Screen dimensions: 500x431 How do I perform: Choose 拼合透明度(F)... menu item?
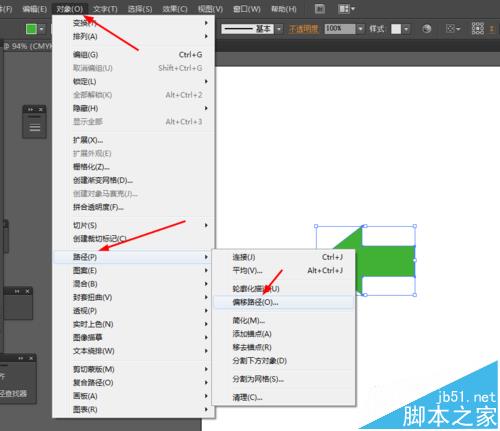click(x=133, y=207)
